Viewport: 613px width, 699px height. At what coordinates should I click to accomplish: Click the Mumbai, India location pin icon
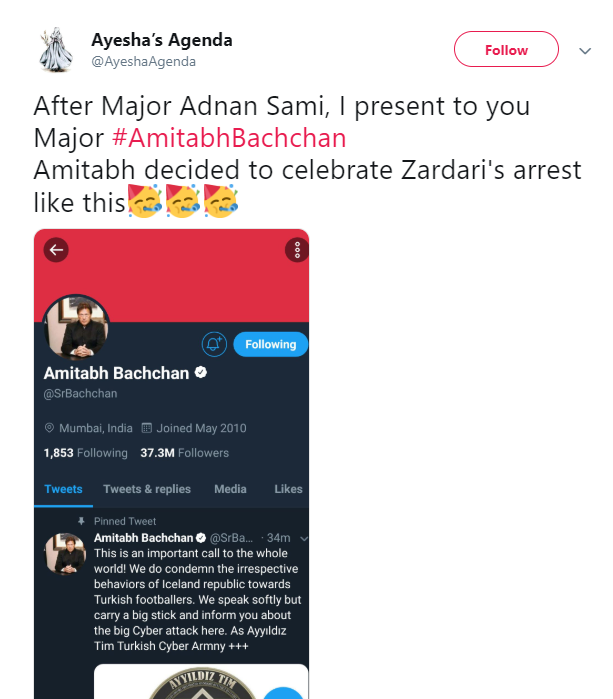pyautogui.click(x=49, y=428)
